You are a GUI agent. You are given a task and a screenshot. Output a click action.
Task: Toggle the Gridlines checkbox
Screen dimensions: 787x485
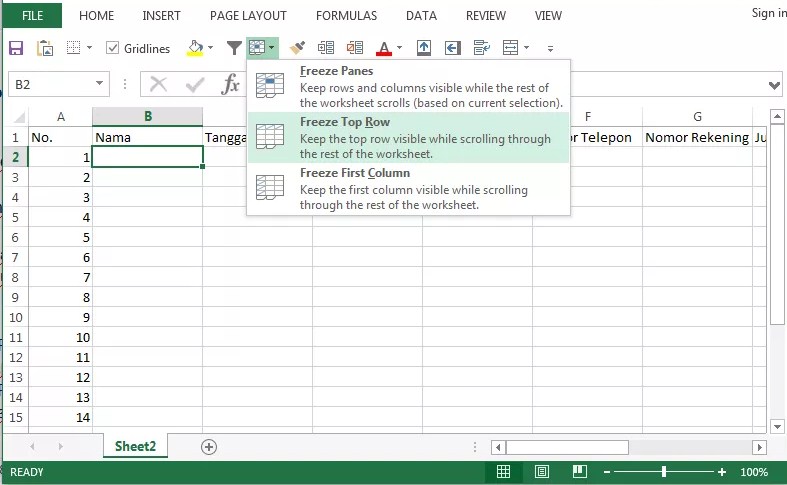[x=112, y=48]
